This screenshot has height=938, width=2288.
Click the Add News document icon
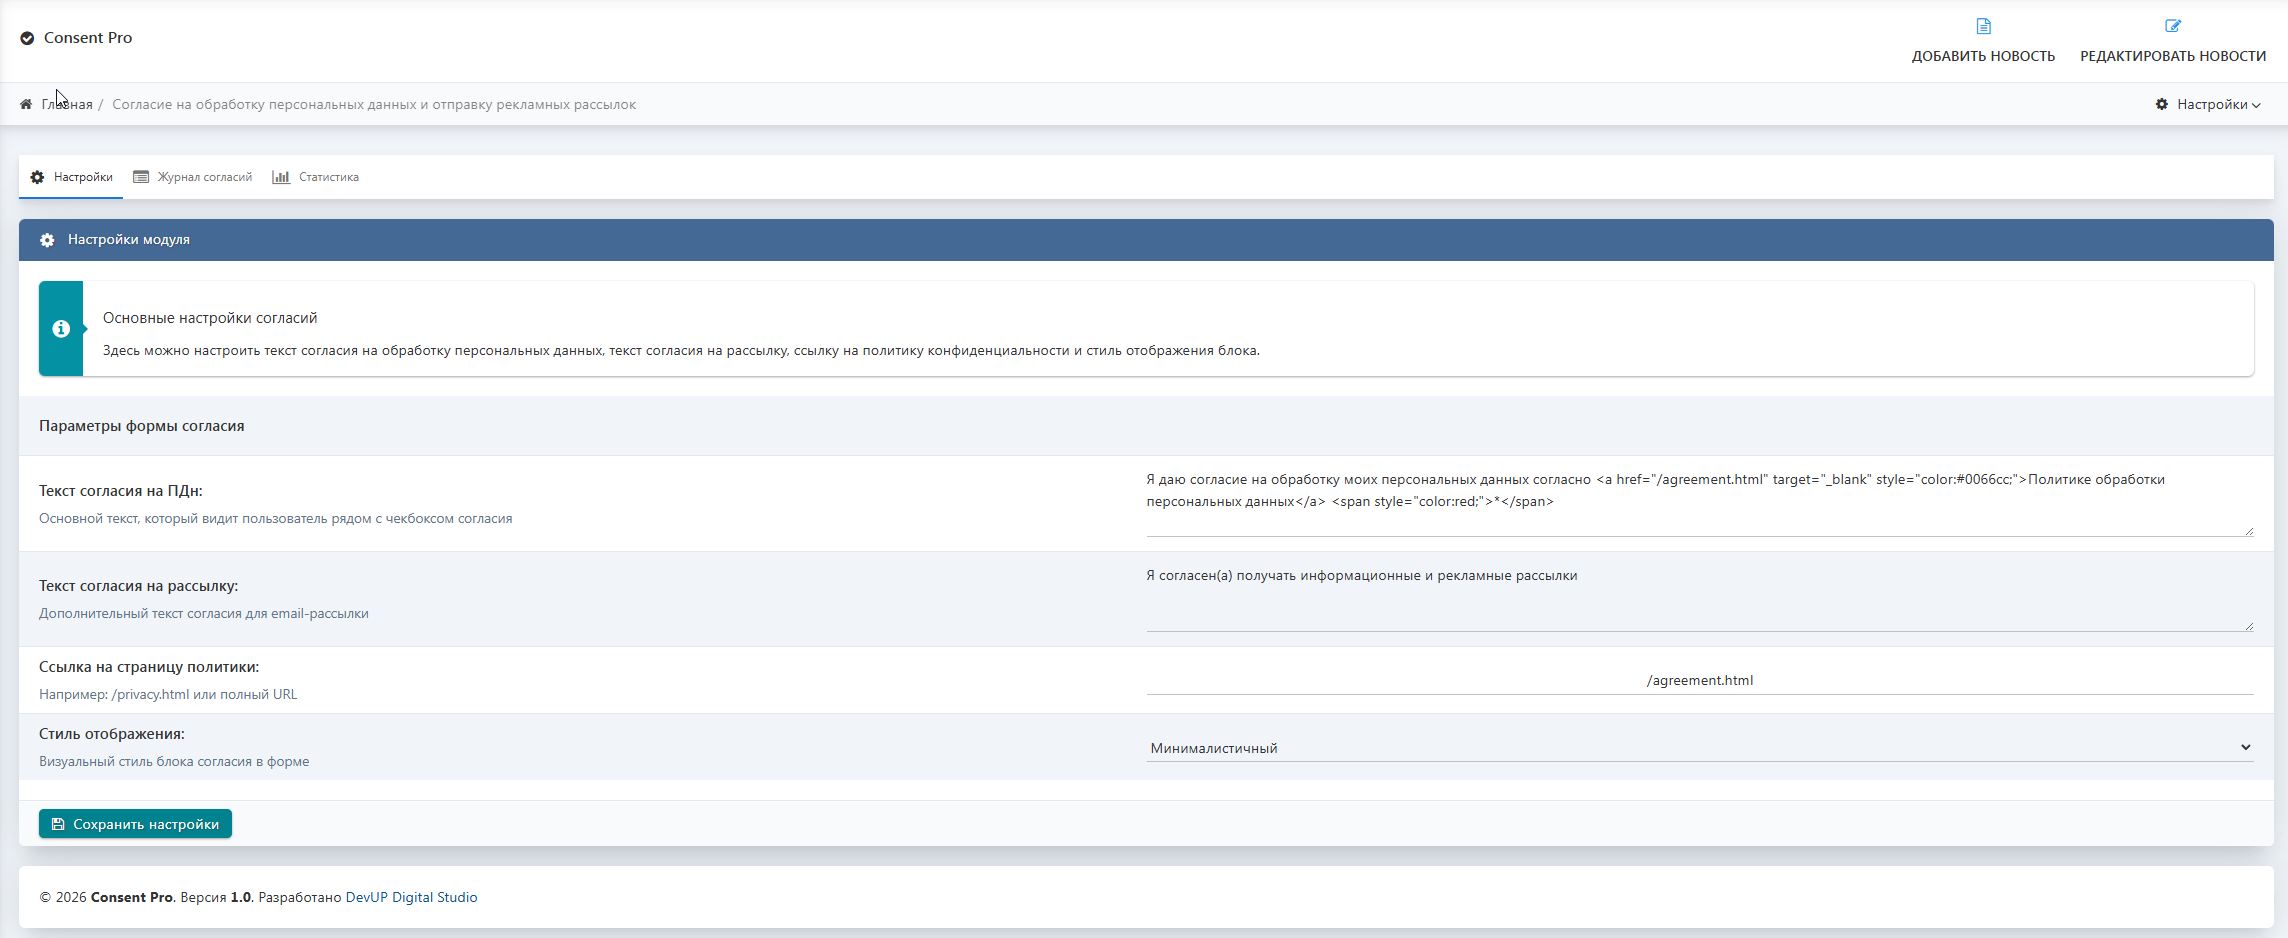pyautogui.click(x=1983, y=26)
